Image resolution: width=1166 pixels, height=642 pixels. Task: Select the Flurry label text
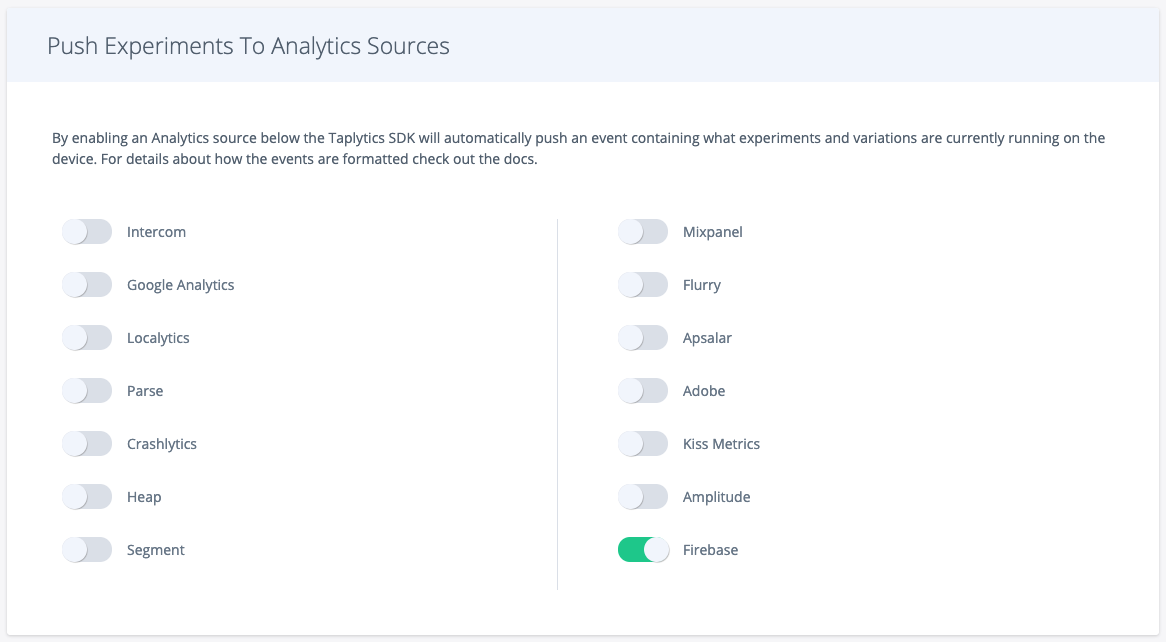point(702,285)
